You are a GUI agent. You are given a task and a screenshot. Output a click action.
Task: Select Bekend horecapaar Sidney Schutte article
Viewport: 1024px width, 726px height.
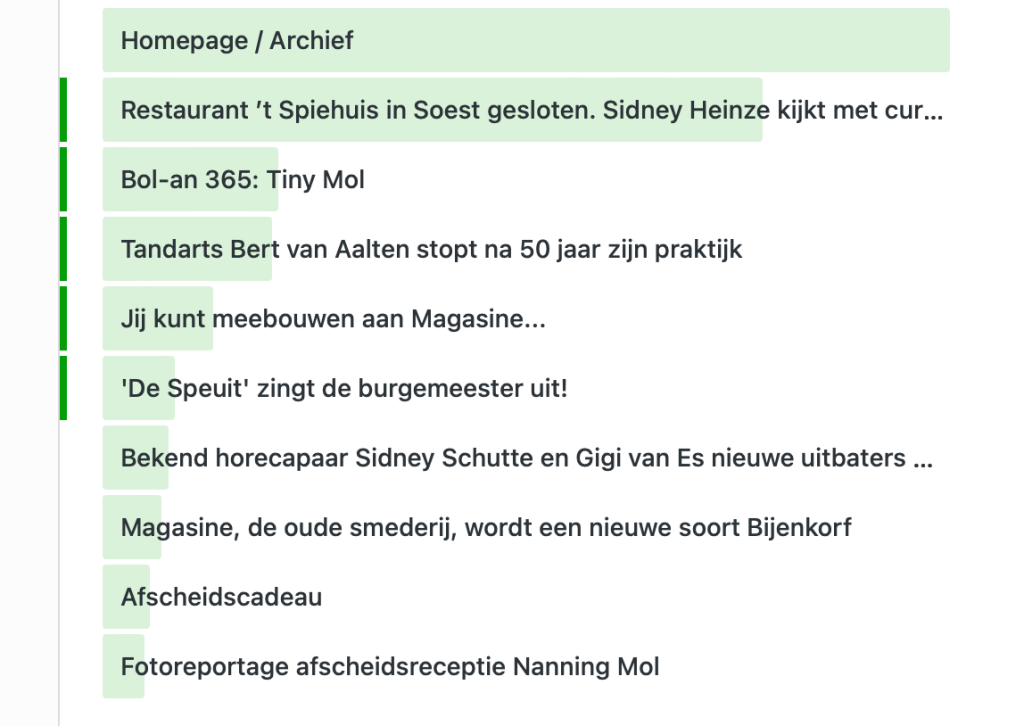pos(526,458)
